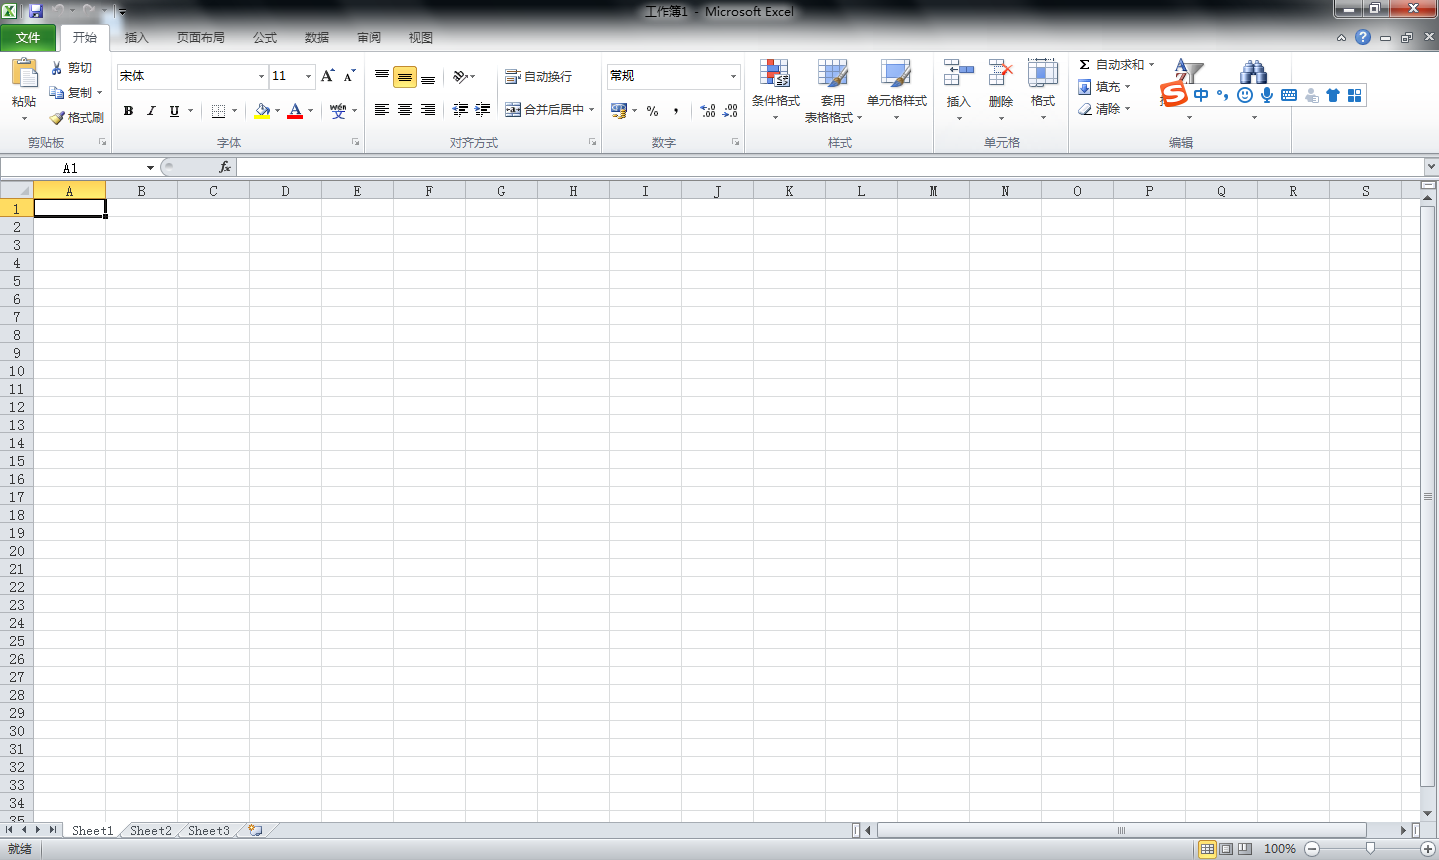Screen dimensions: 1439x860
Task: Switch to Data (数据) tab
Action: (317, 38)
